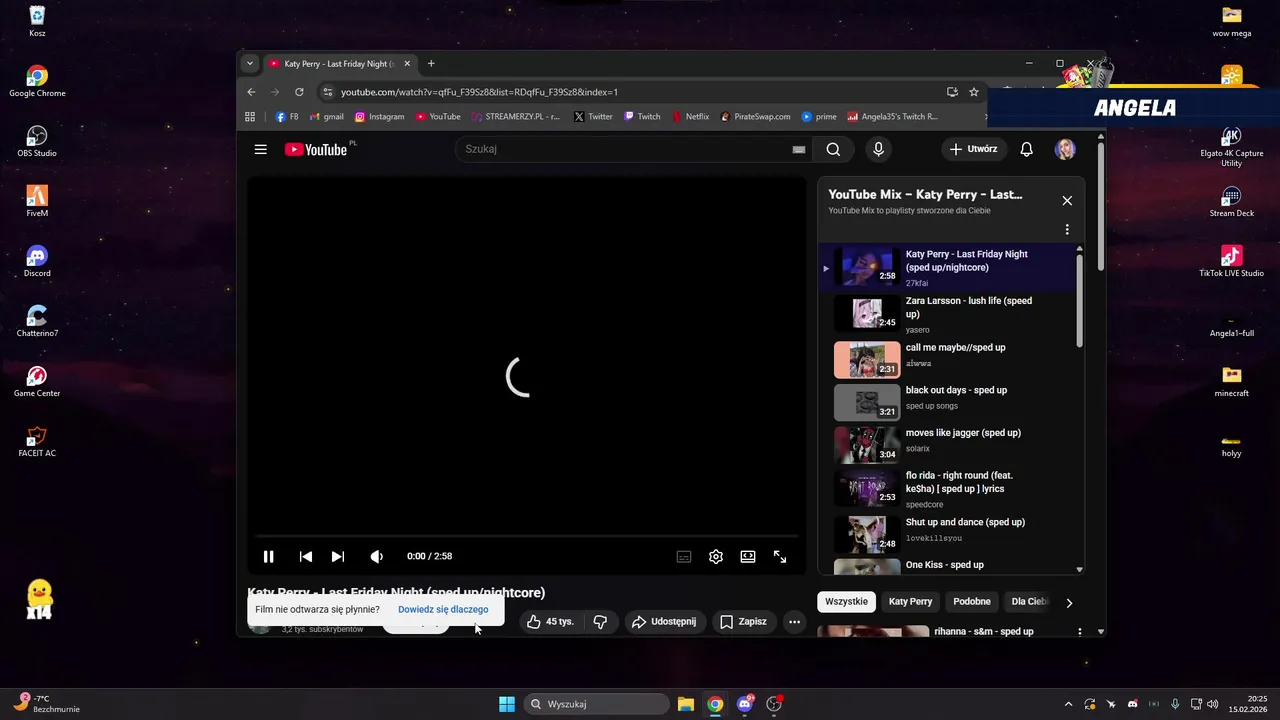Open the gmail bookmark
Image resolution: width=1280 pixels, height=720 pixels.
327,117
